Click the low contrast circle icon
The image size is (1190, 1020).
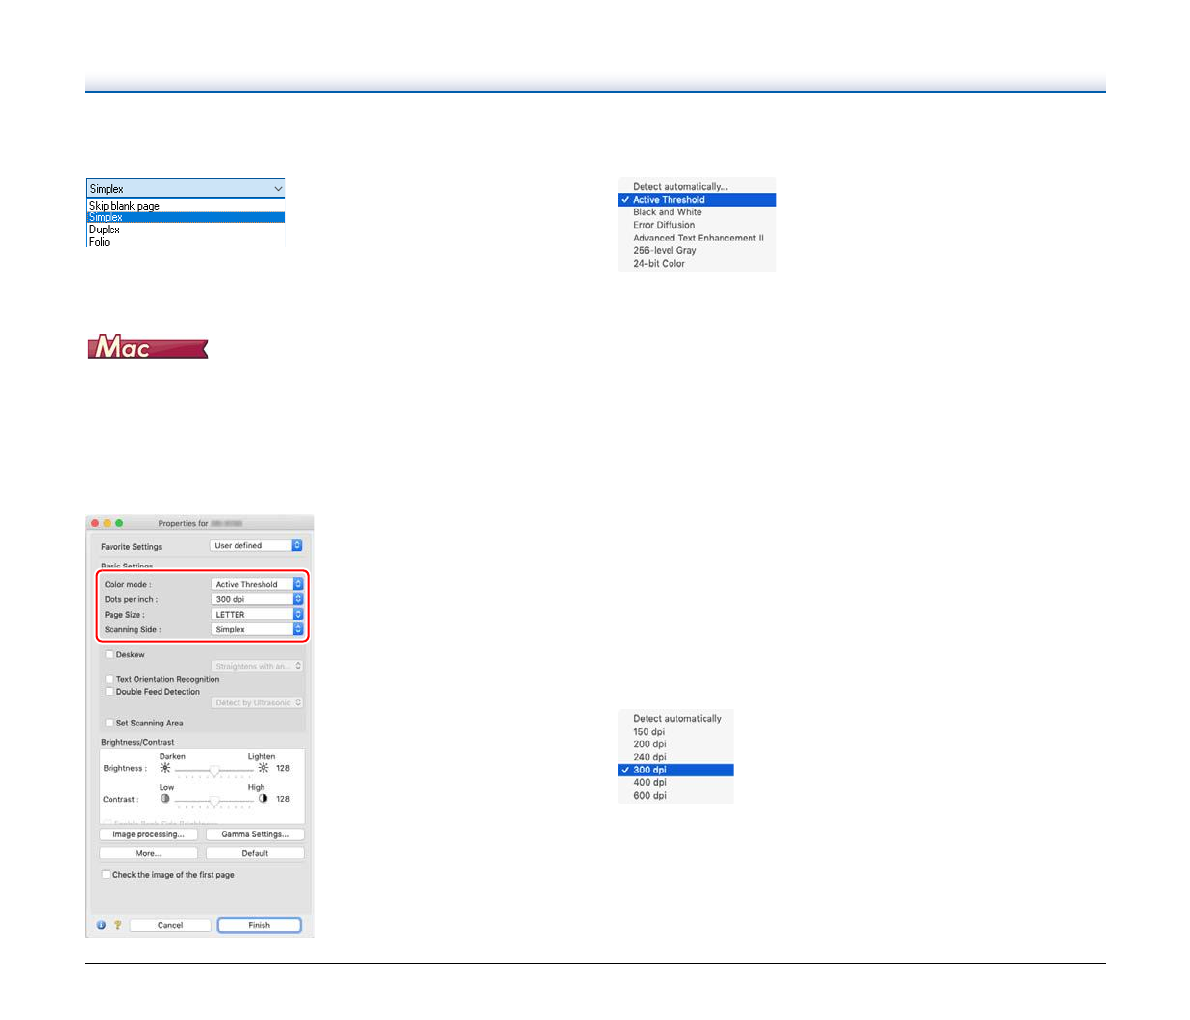coord(166,800)
